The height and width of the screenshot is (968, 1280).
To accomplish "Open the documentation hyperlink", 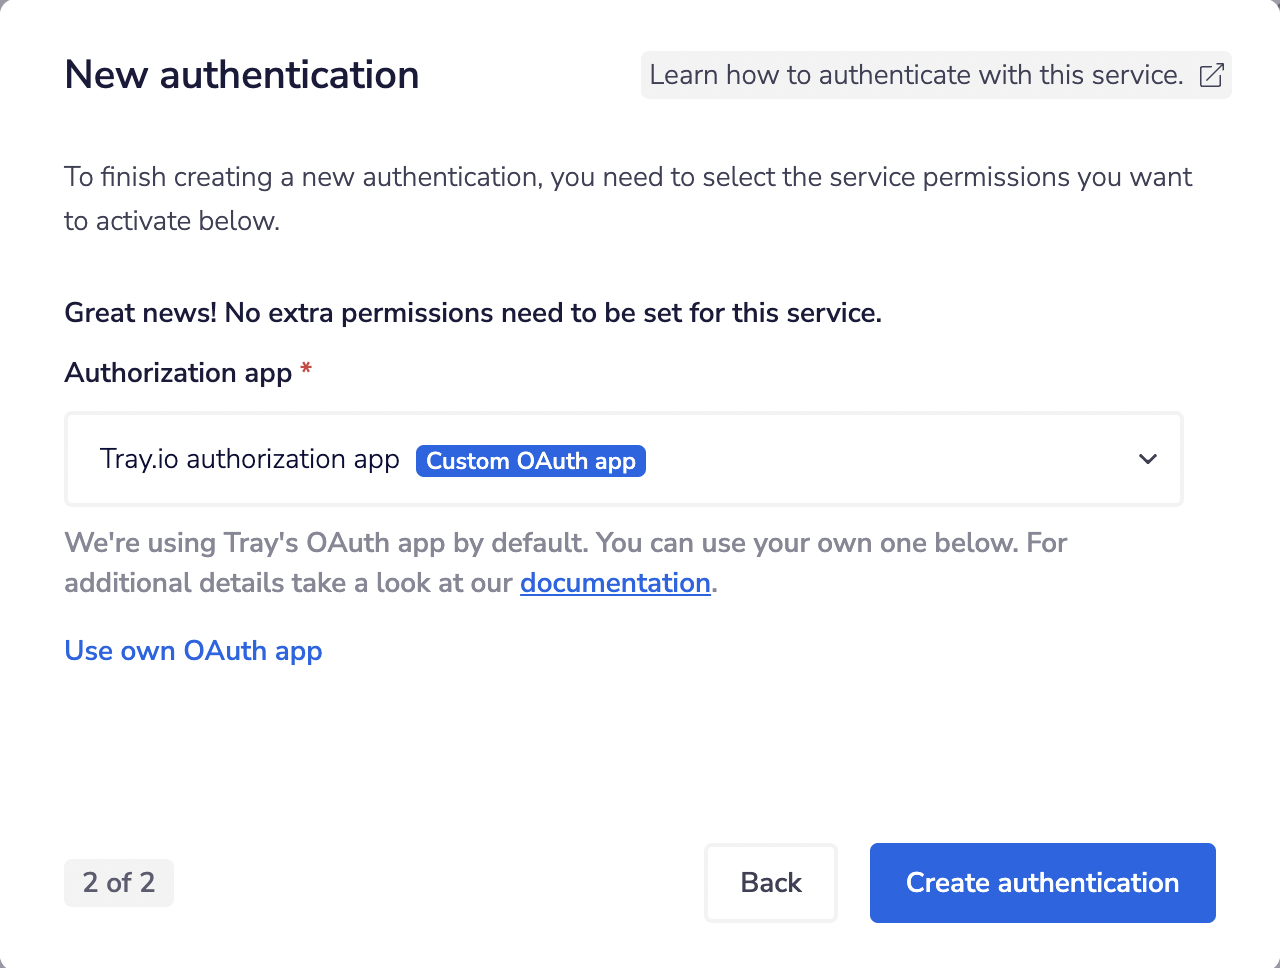I will tap(615, 583).
